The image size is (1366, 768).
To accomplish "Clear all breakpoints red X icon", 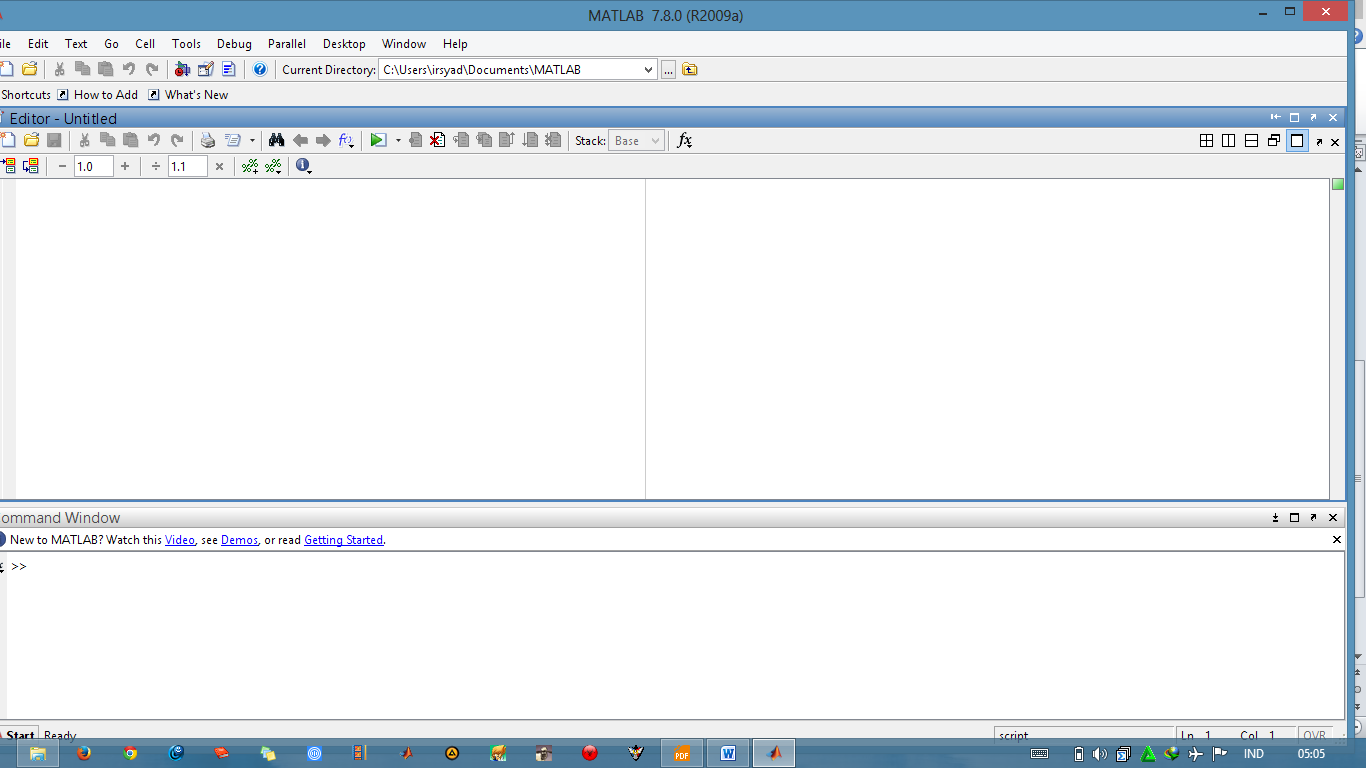I will 437,140.
